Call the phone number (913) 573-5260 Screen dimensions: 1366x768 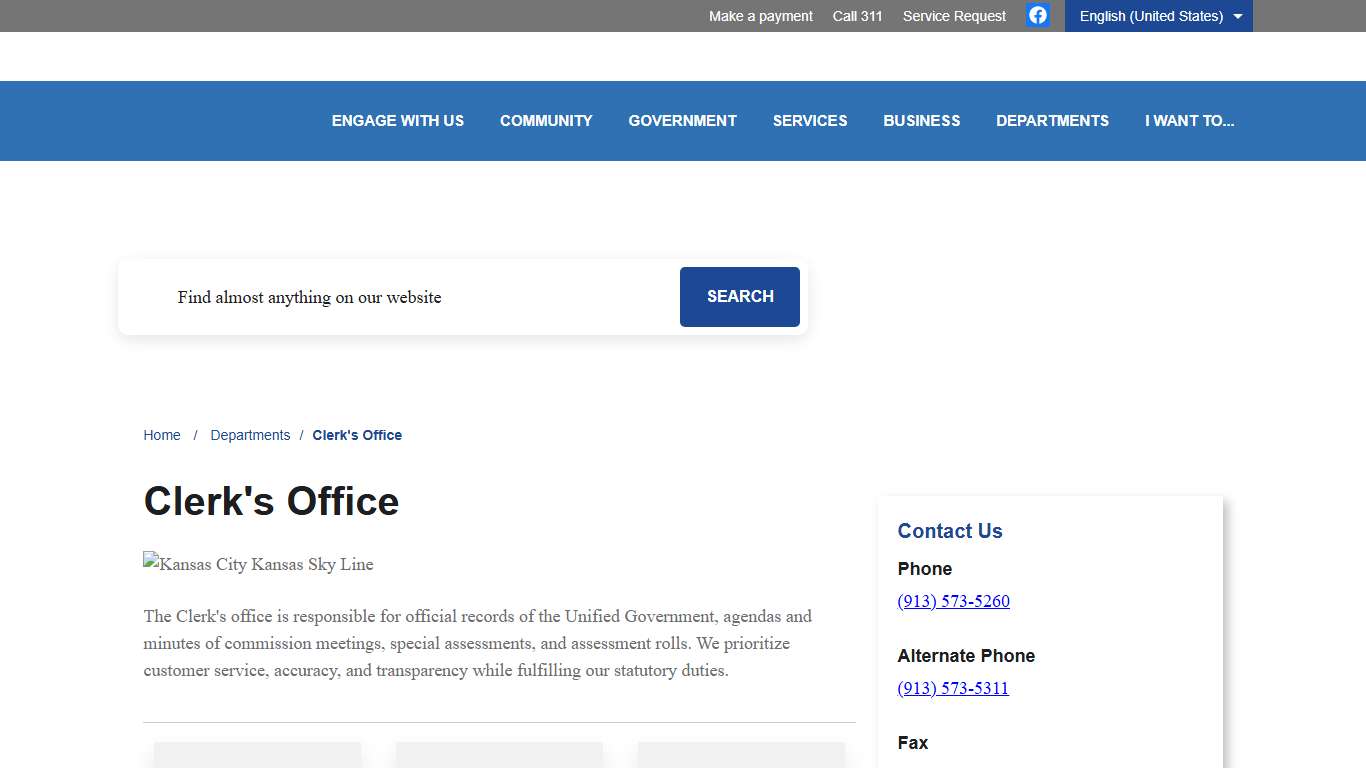pyautogui.click(x=953, y=601)
